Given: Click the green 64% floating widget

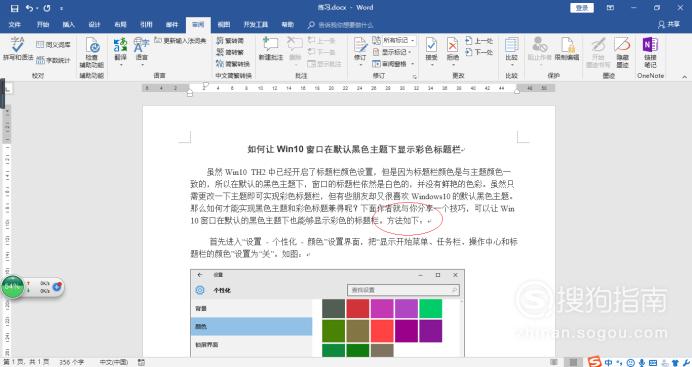Looking at the screenshot, I should pos(12,287).
